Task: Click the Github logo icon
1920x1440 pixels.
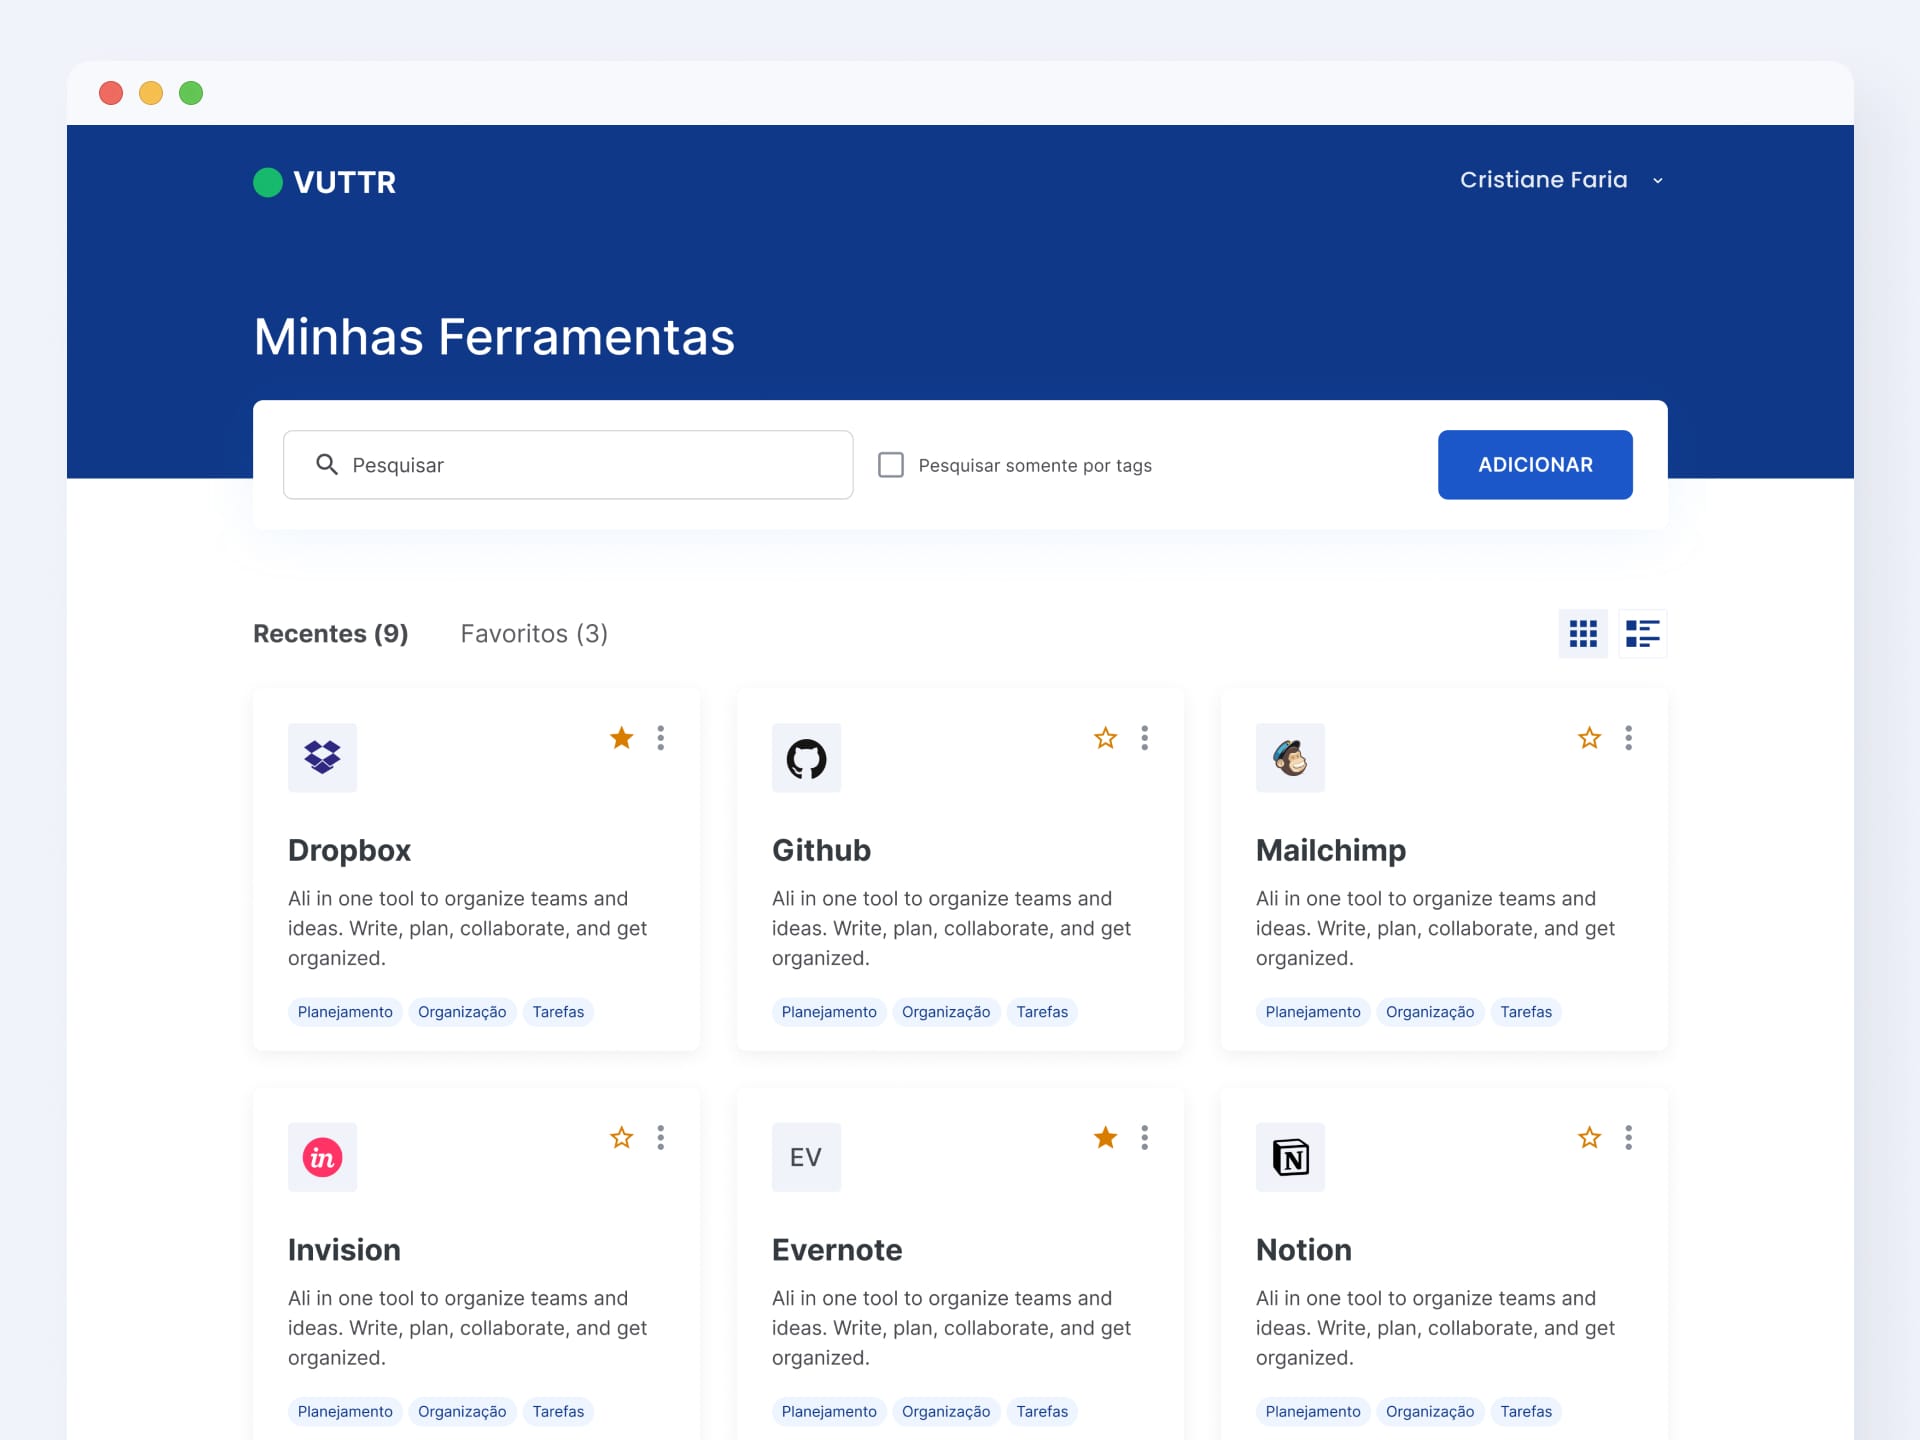Action: point(806,758)
